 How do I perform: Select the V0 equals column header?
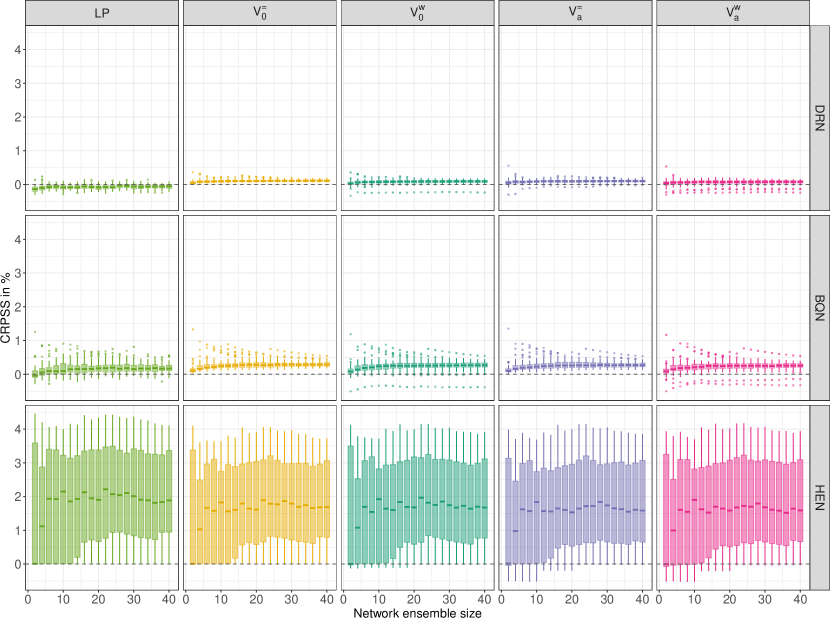[259, 13]
